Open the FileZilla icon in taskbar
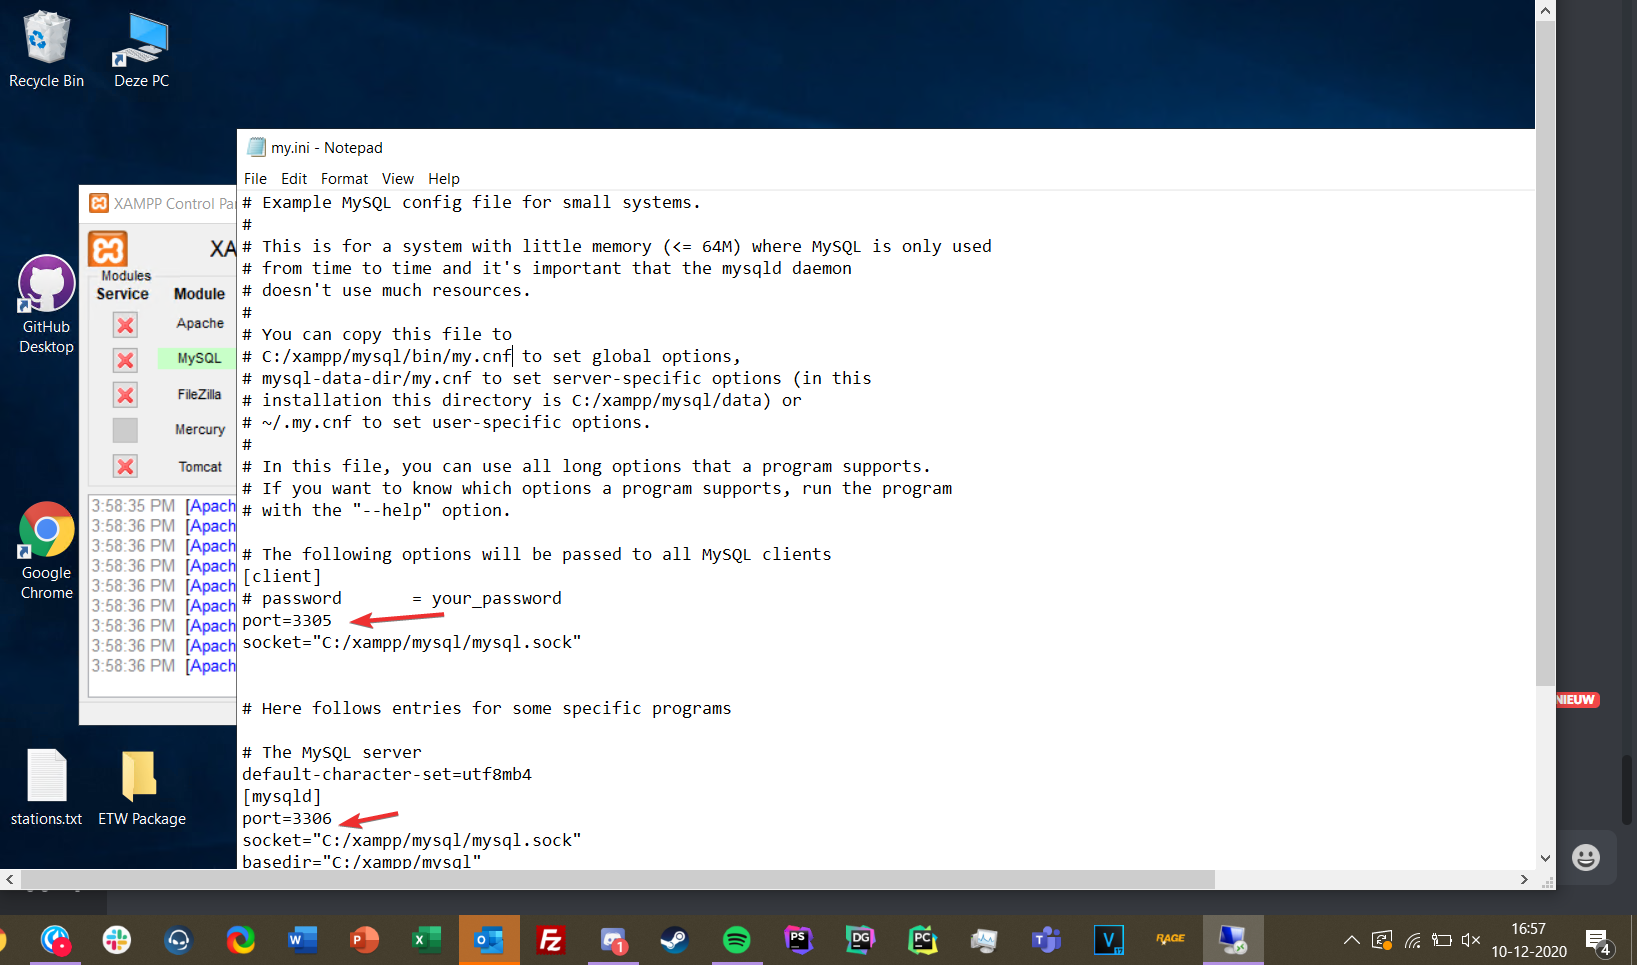This screenshot has width=1637, height=965. [x=550, y=940]
